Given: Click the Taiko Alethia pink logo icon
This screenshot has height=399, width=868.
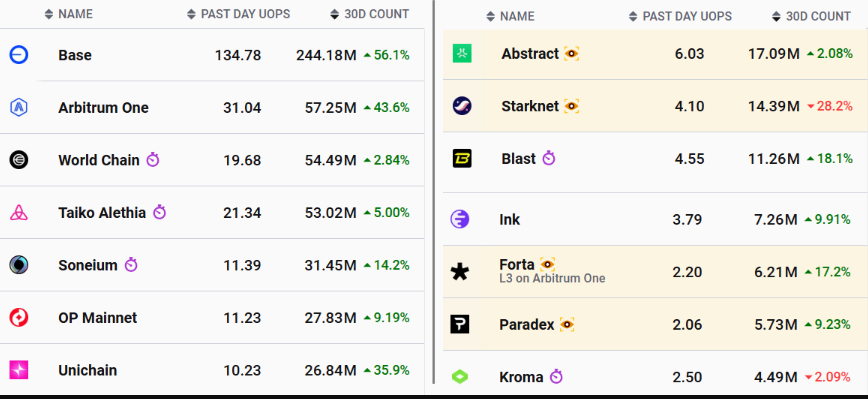Looking at the screenshot, I should 19,213.
